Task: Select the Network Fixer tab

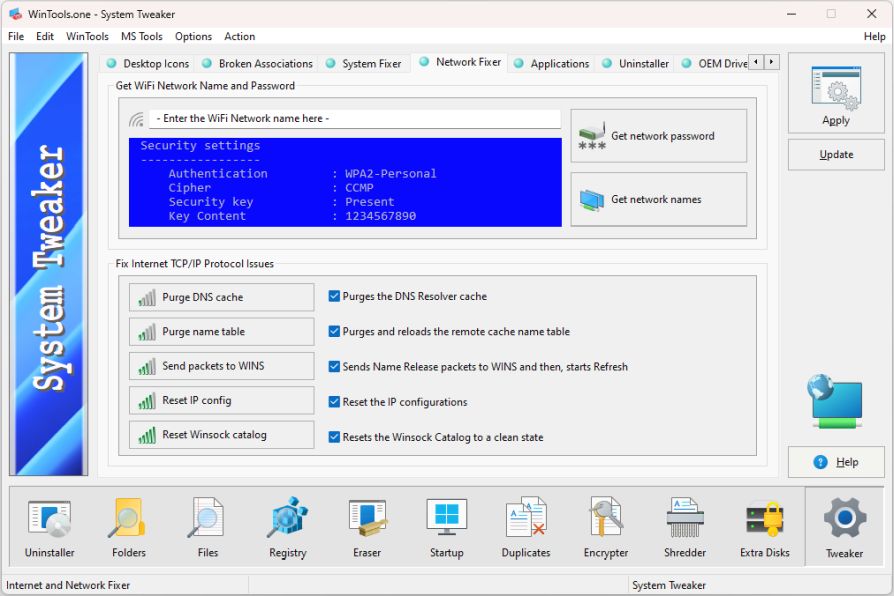Action: [x=460, y=62]
